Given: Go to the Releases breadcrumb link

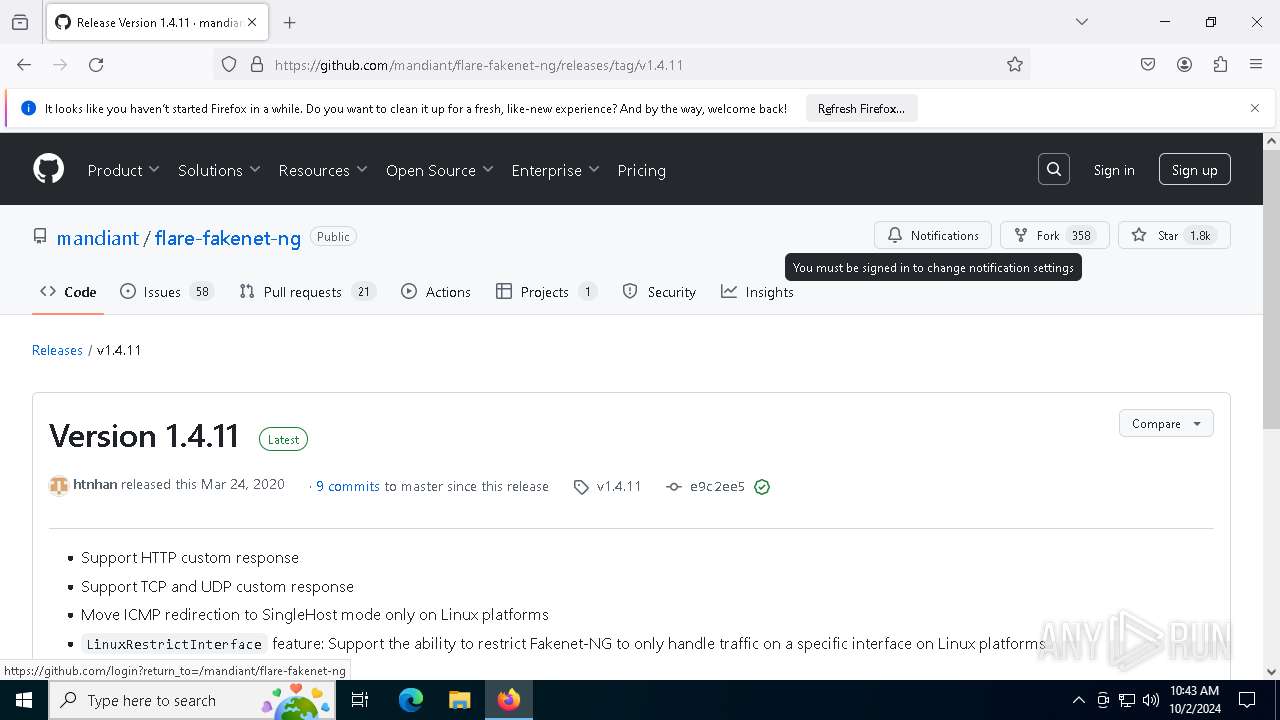Looking at the screenshot, I should tap(57, 350).
